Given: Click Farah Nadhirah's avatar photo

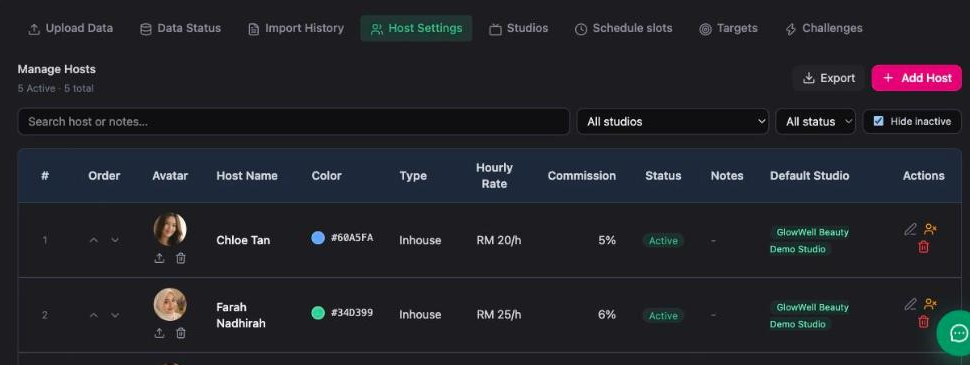Looking at the screenshot, I should (x=170, y=304).
